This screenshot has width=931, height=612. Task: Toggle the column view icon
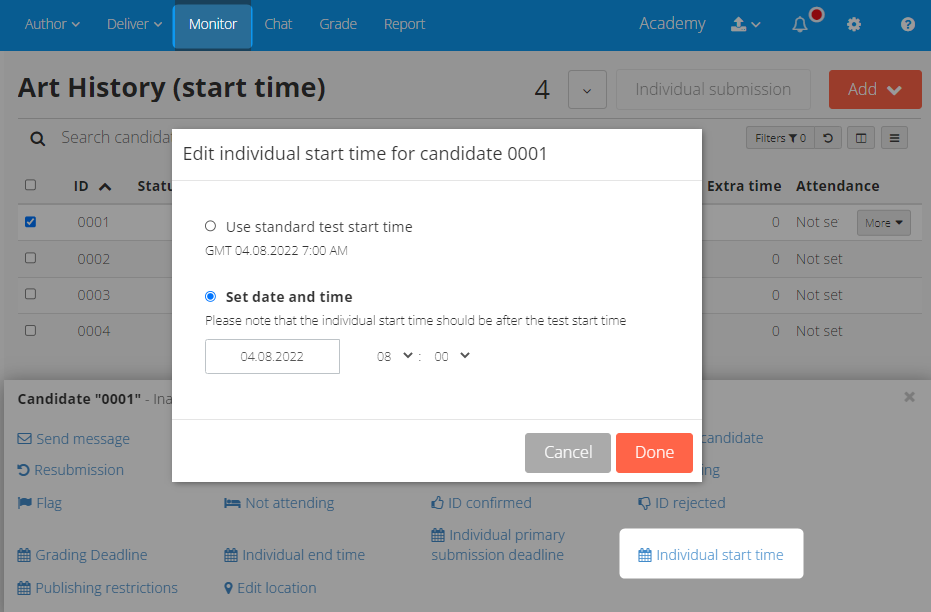tap(861, 138)
